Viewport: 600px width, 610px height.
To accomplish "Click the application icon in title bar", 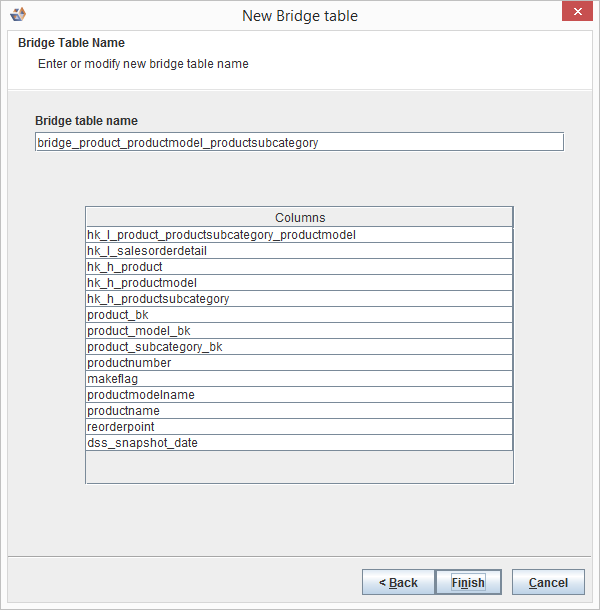I will [x=17, y=15].
